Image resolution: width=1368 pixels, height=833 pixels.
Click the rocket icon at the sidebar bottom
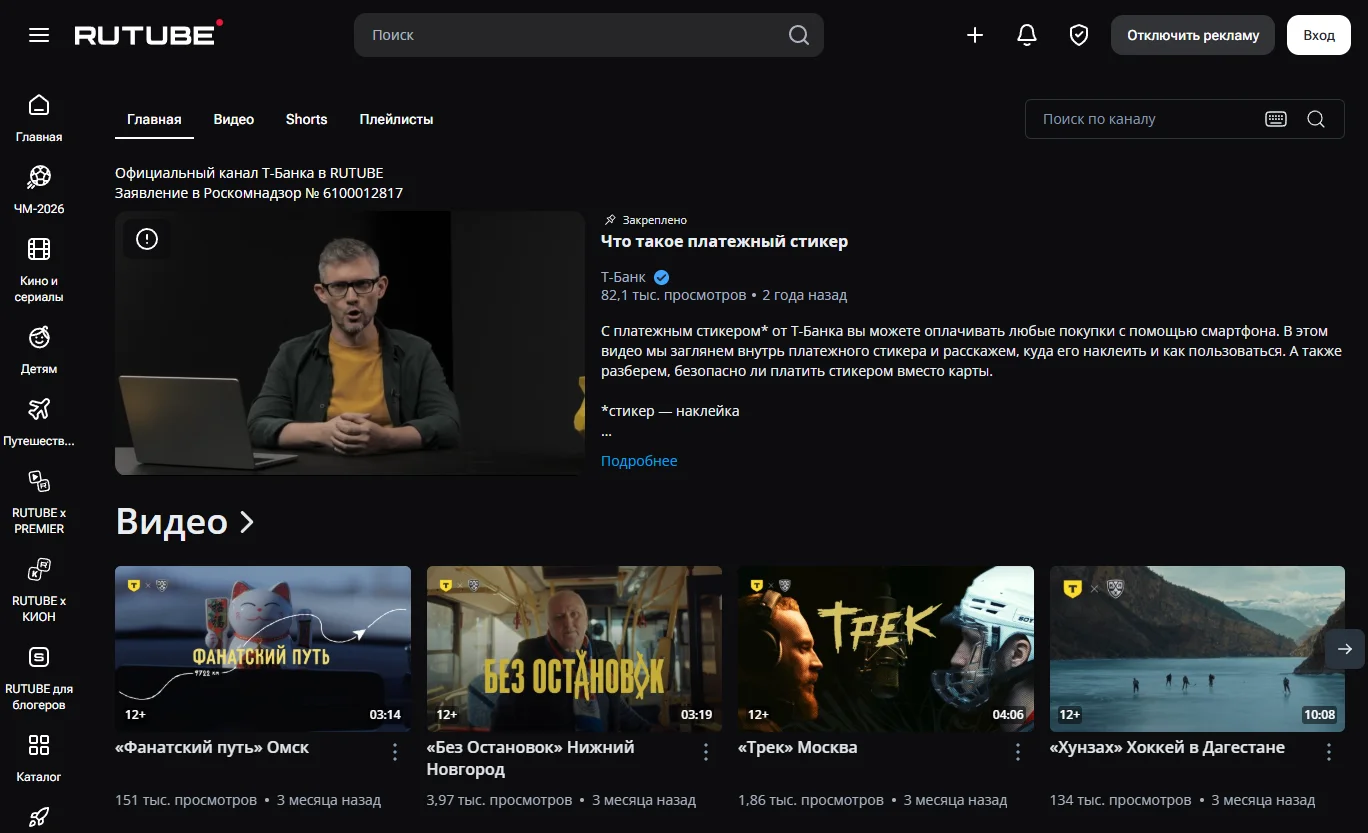tap(39, 817)
